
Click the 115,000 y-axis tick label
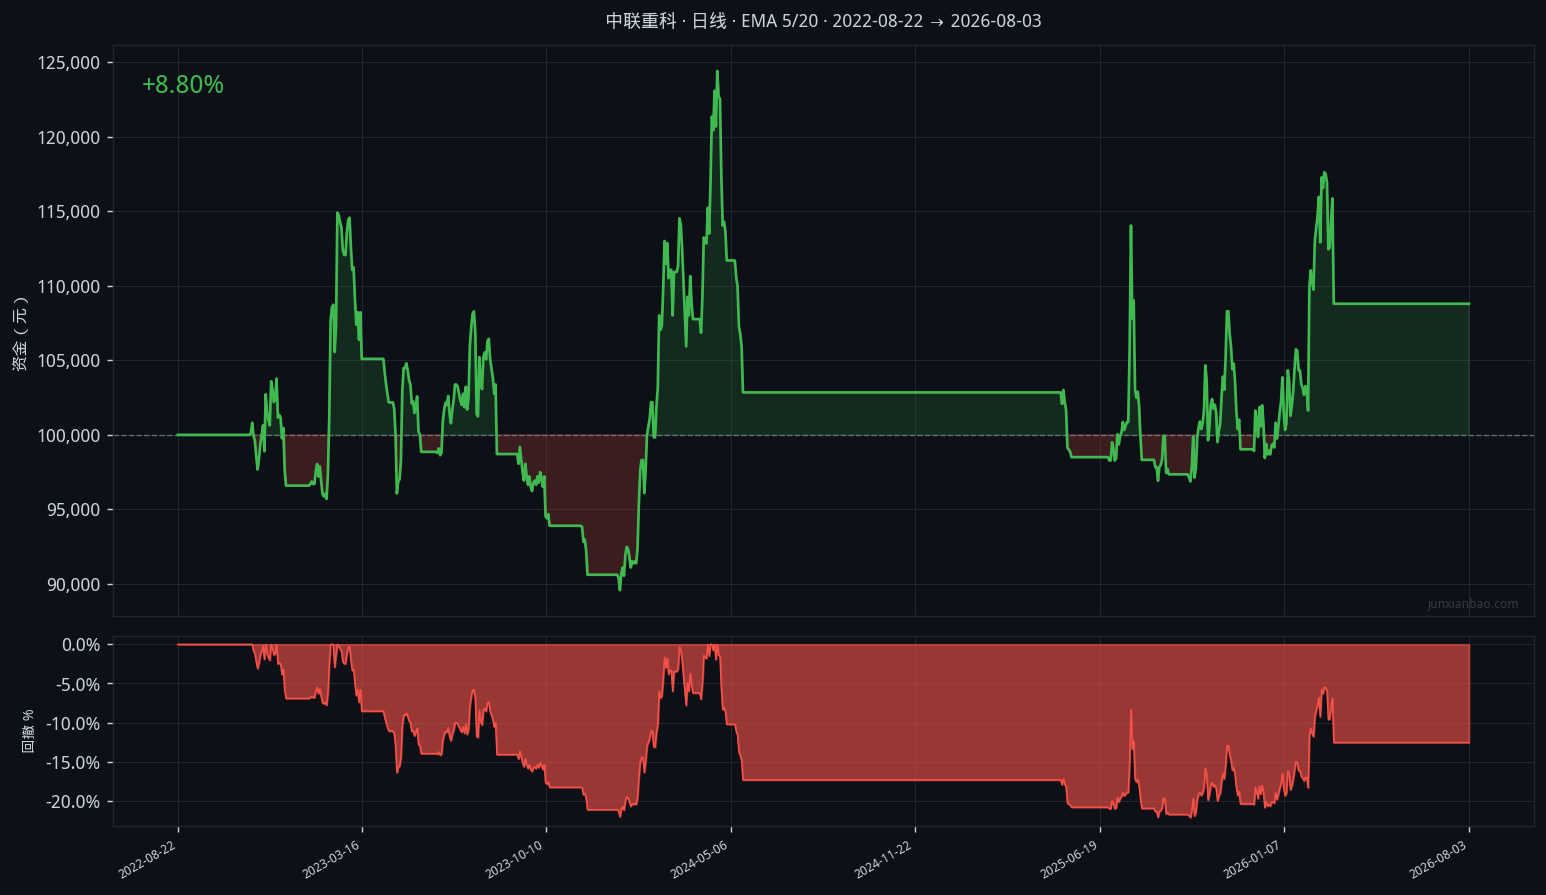(69, 212)
